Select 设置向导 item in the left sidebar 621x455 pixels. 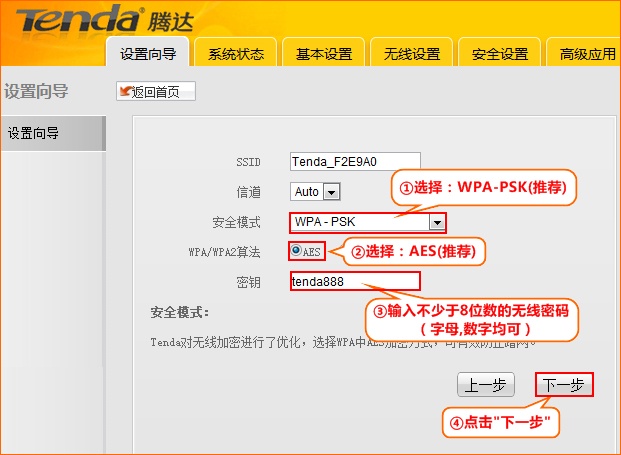tap(52, 133)
